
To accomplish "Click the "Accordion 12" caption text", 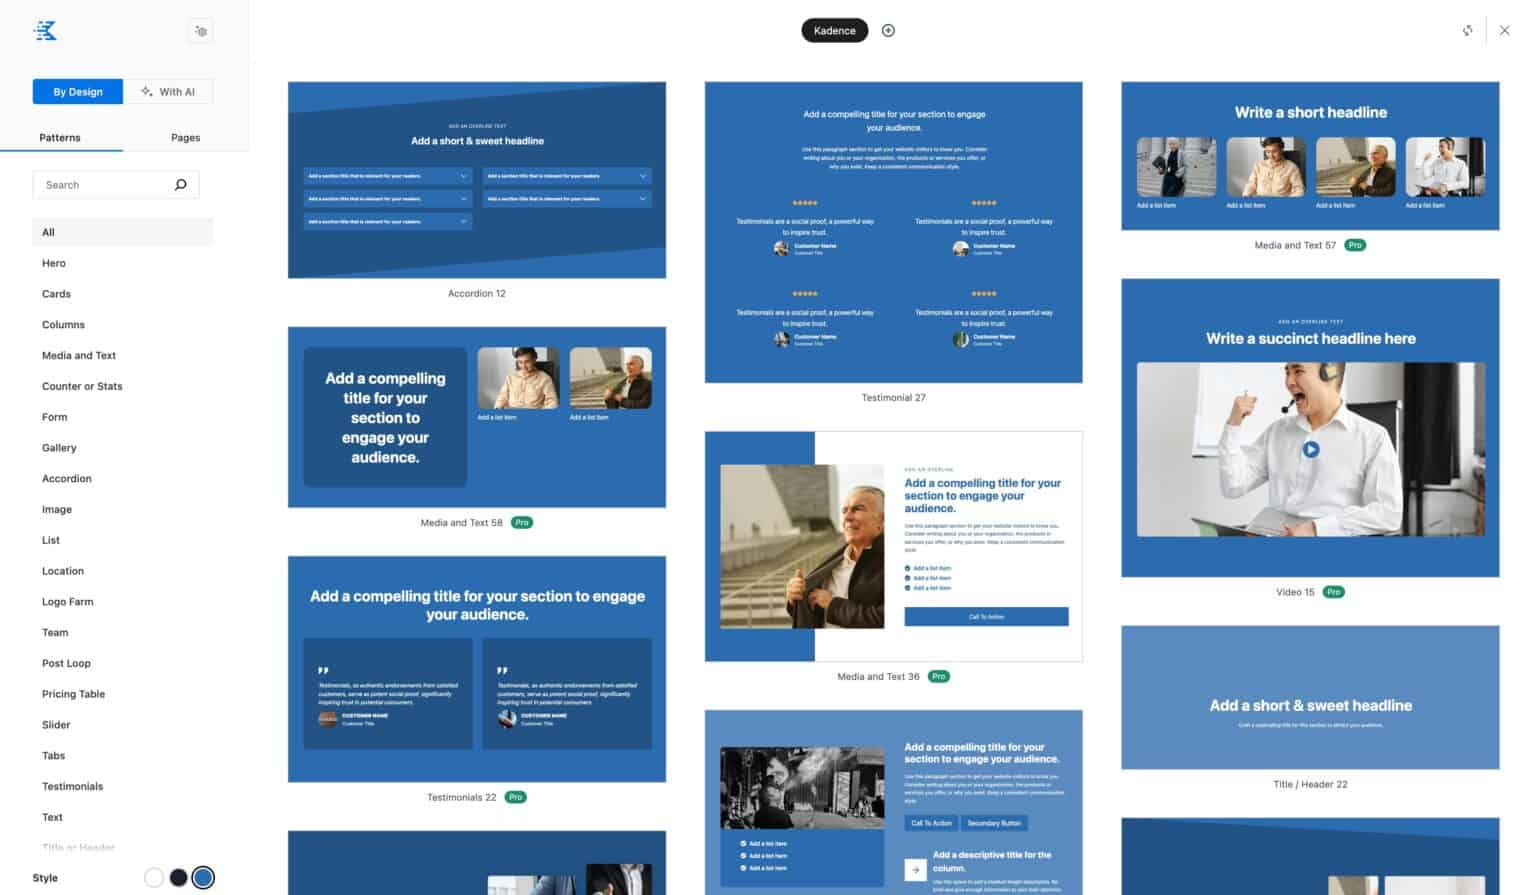I will coord(477,294).
